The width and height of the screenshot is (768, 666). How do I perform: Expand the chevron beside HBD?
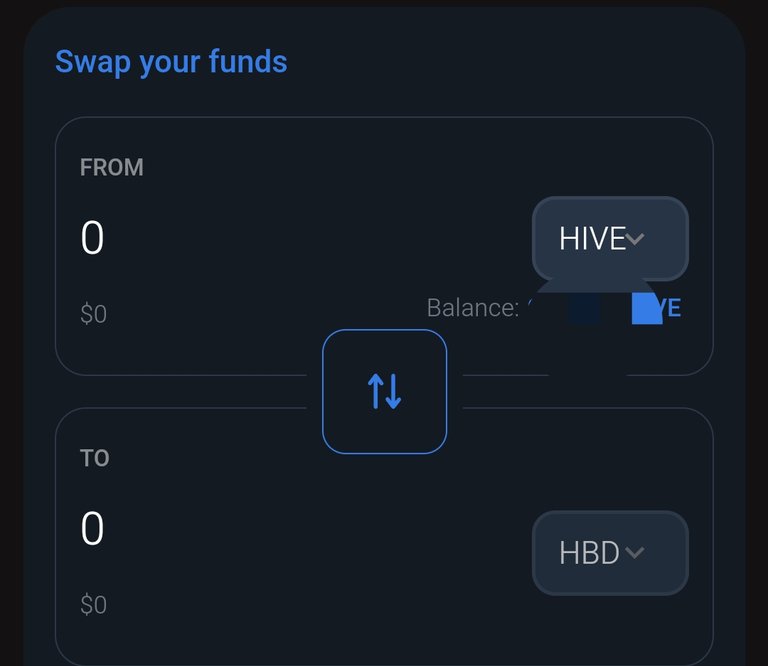click(635, 553)
